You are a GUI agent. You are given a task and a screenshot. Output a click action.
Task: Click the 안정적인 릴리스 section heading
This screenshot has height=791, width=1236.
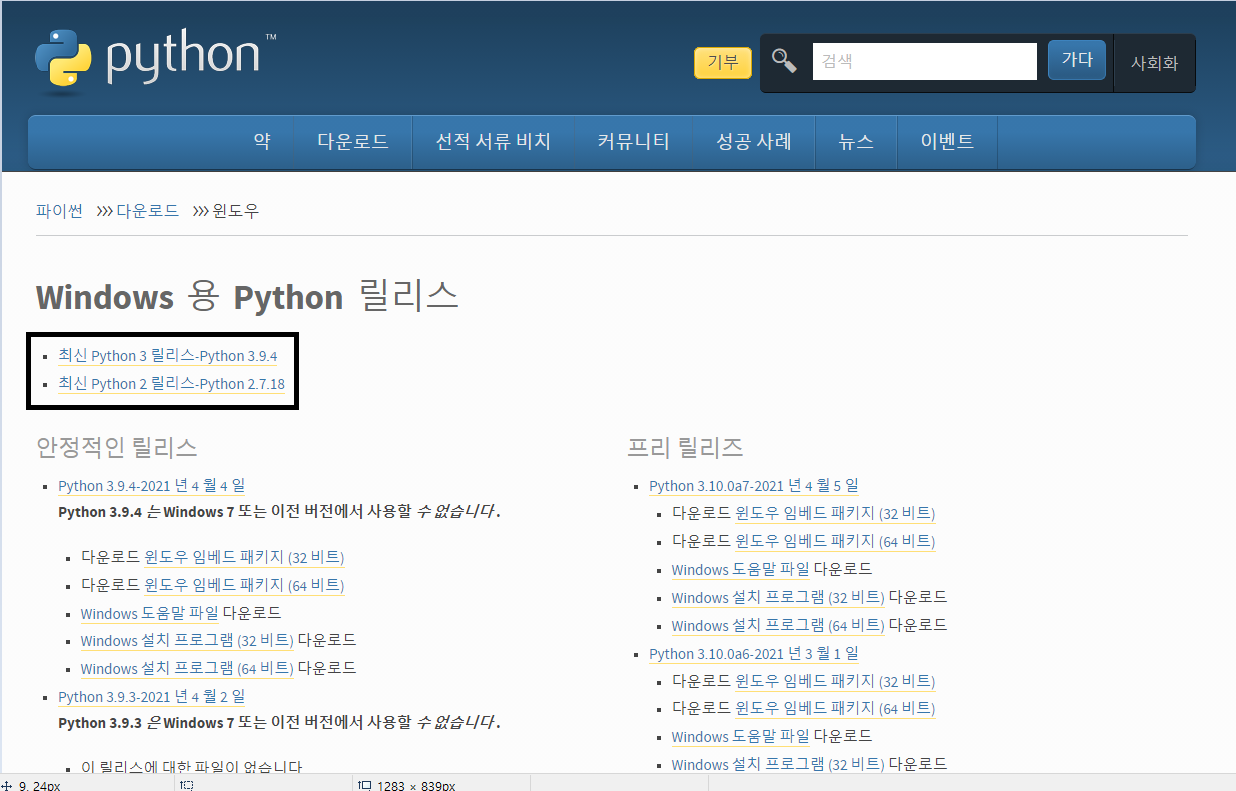pyautogui.click(x=117, y=447)
